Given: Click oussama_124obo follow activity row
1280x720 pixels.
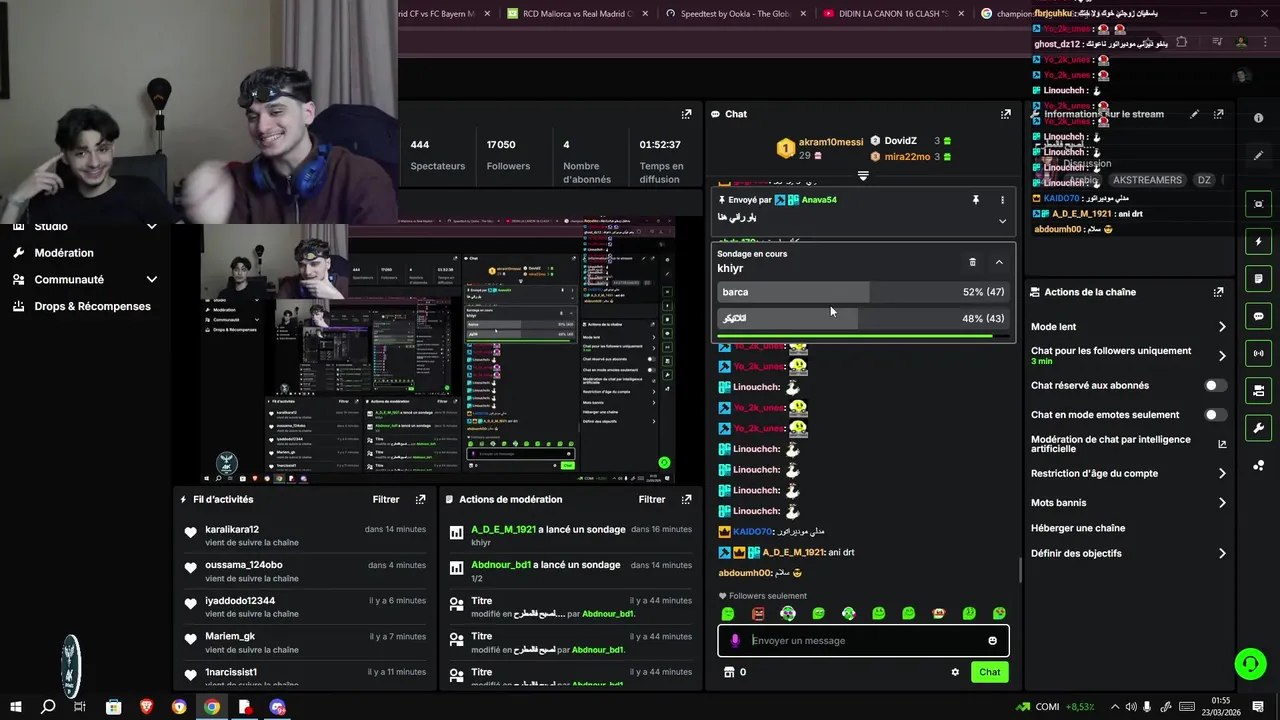Looking at the screenshot, I should click(305, 571).
